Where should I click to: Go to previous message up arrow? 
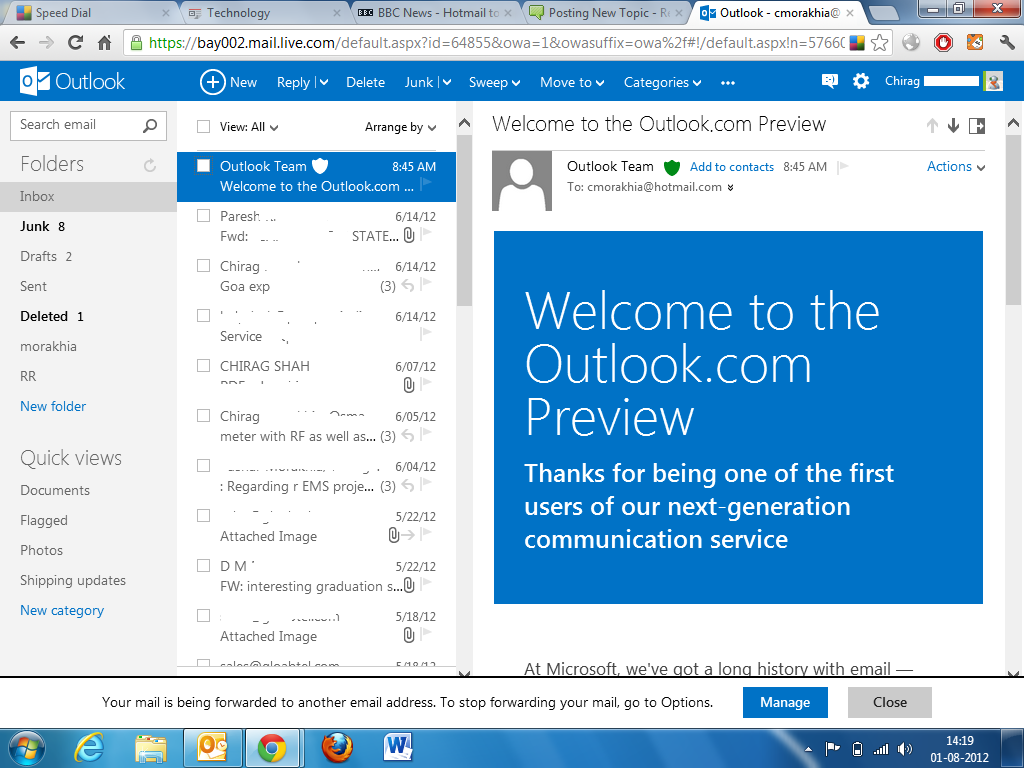[x=933, y=125]
